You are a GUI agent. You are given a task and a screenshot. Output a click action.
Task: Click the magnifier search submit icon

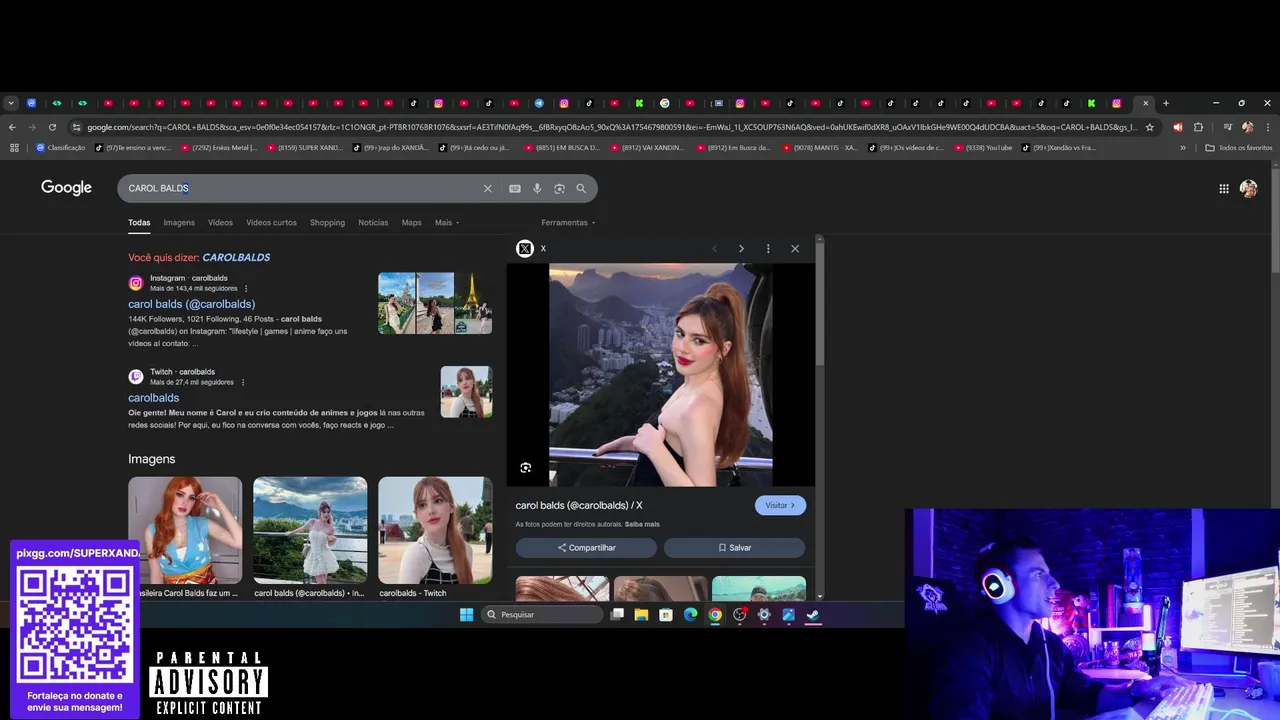click(x=581, y=188)
